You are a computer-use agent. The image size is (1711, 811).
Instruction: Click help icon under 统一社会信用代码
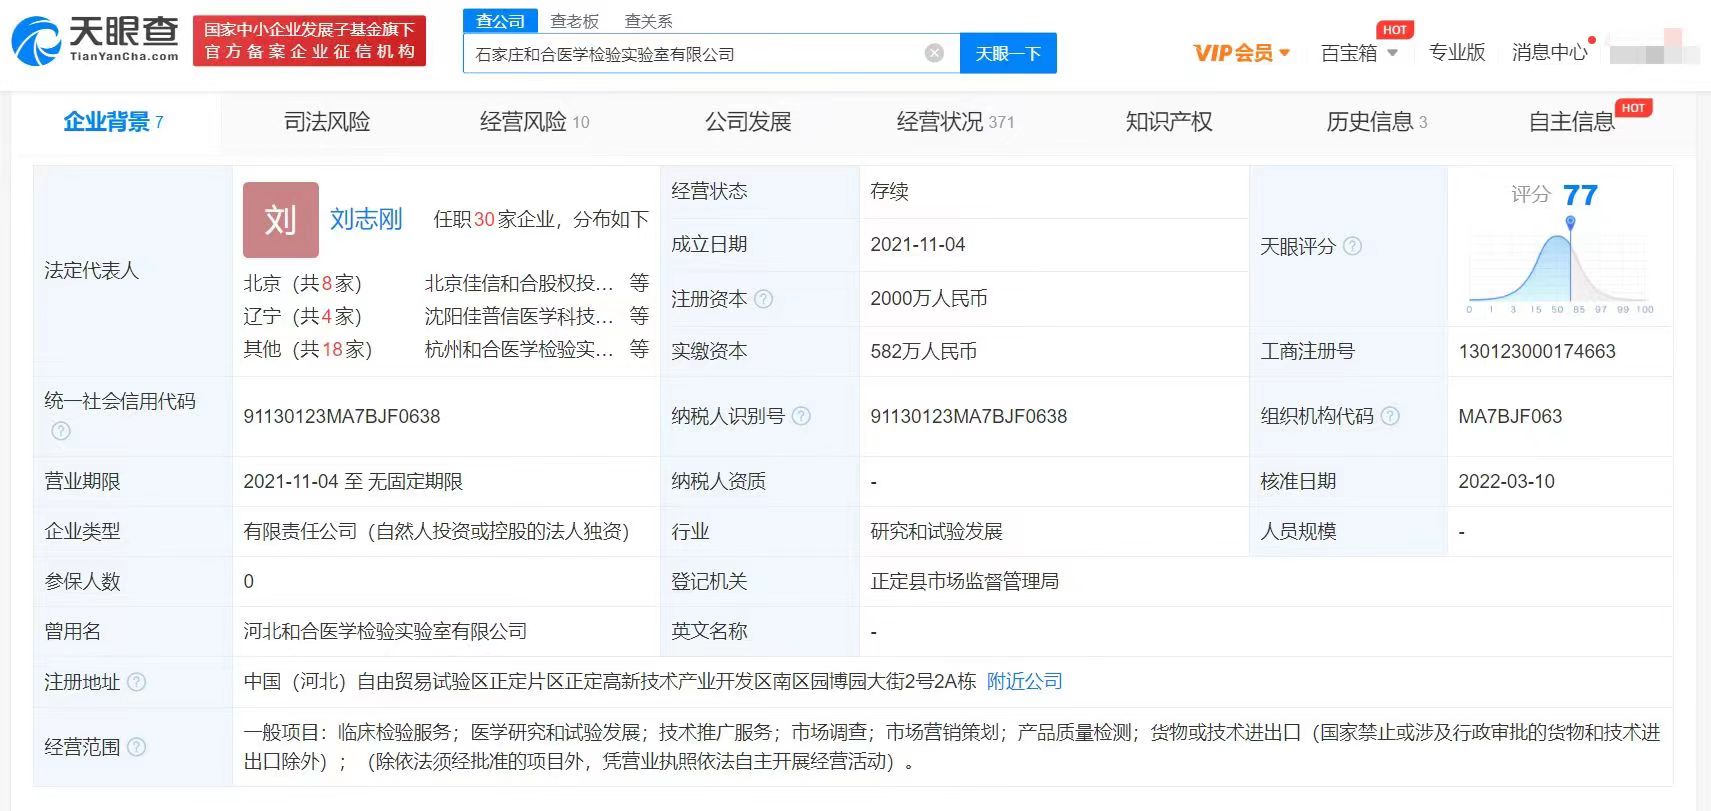(61, 431)
